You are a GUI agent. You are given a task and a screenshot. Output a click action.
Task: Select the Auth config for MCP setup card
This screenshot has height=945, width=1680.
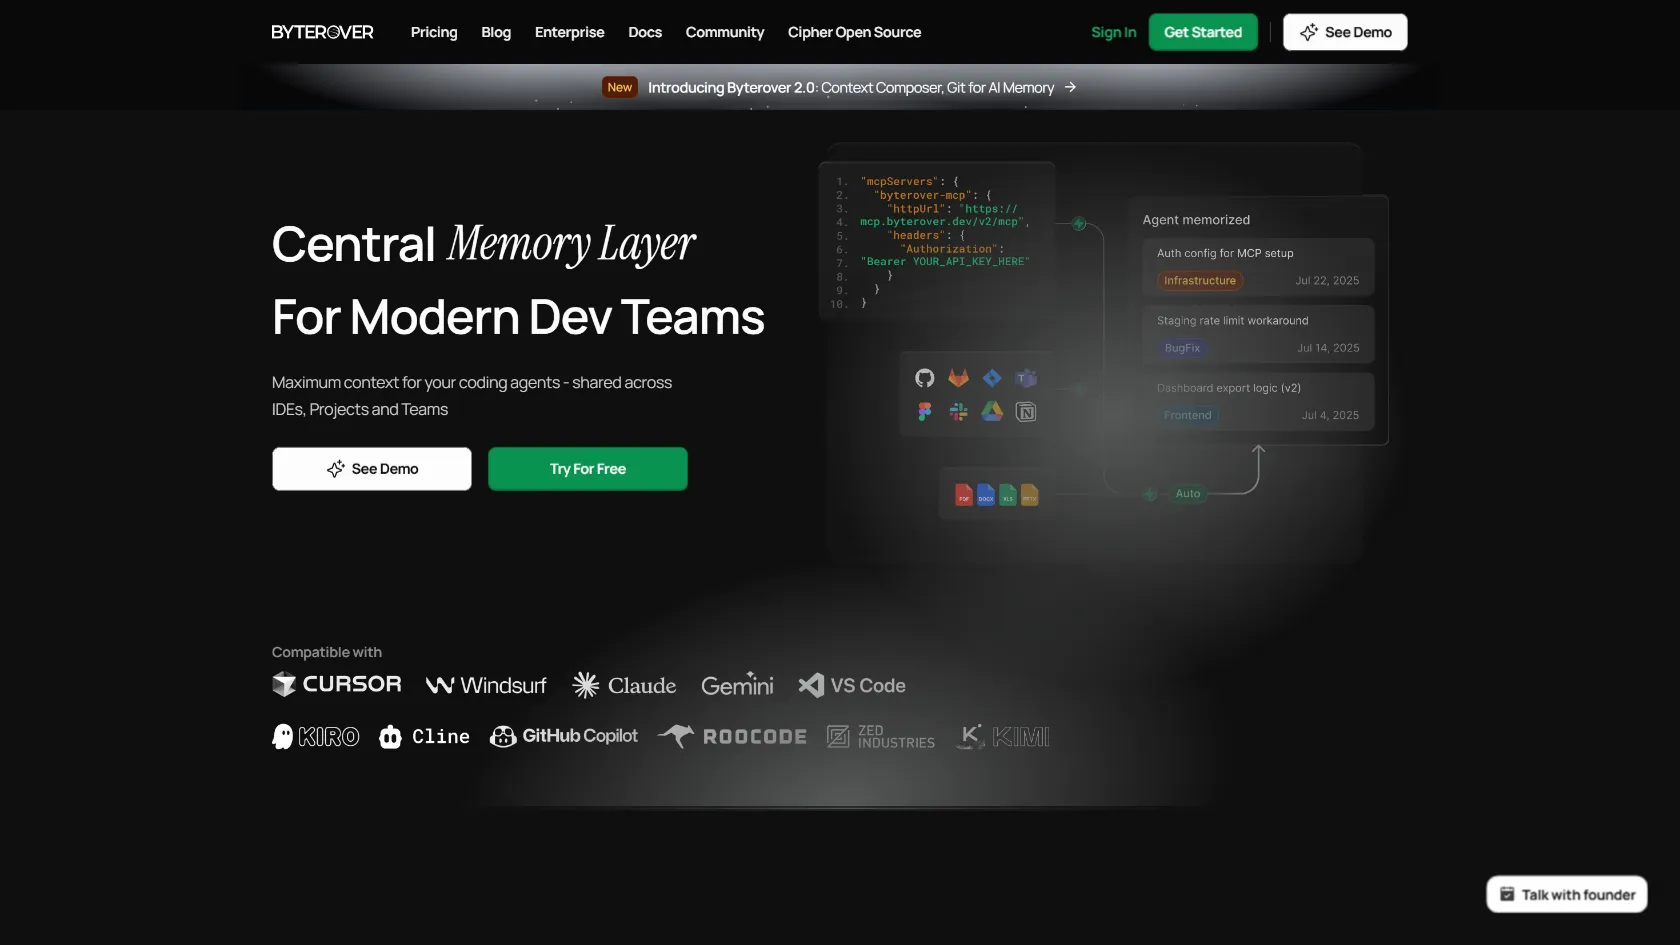click(x=1258, y=267)
